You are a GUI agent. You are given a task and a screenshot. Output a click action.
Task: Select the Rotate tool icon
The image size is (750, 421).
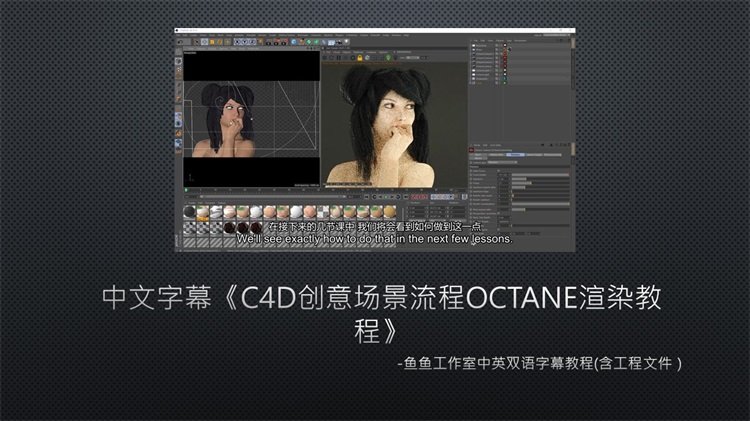[220, 42]
